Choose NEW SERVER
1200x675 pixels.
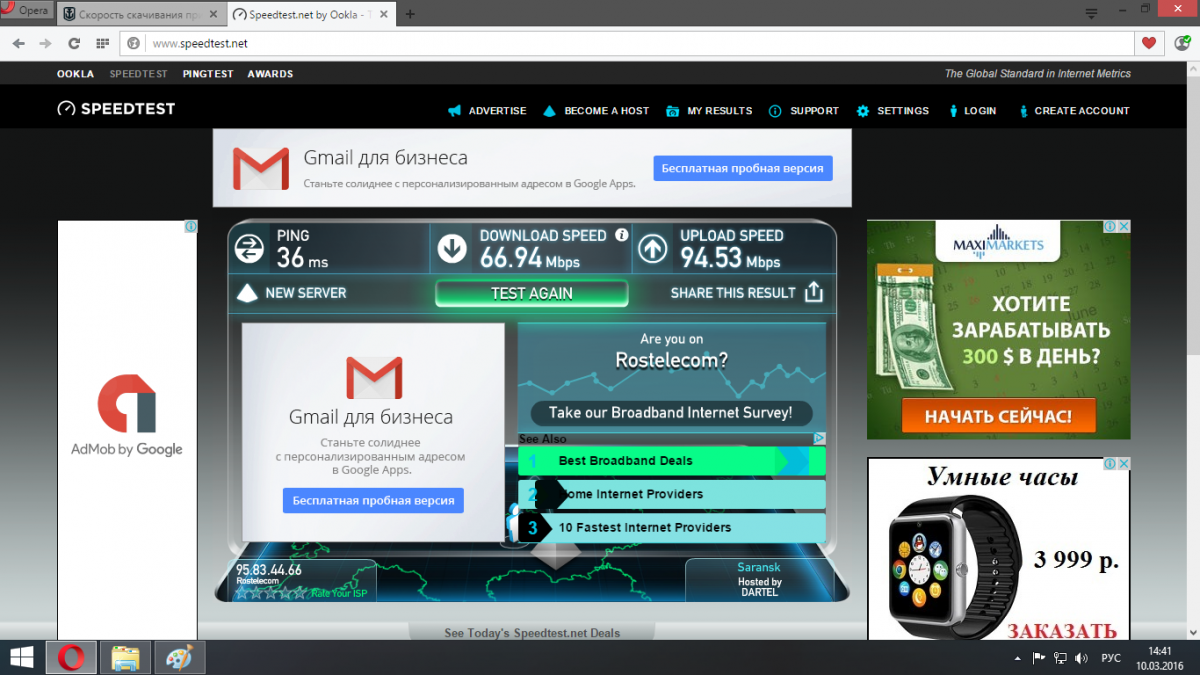(x=291, y=293)
